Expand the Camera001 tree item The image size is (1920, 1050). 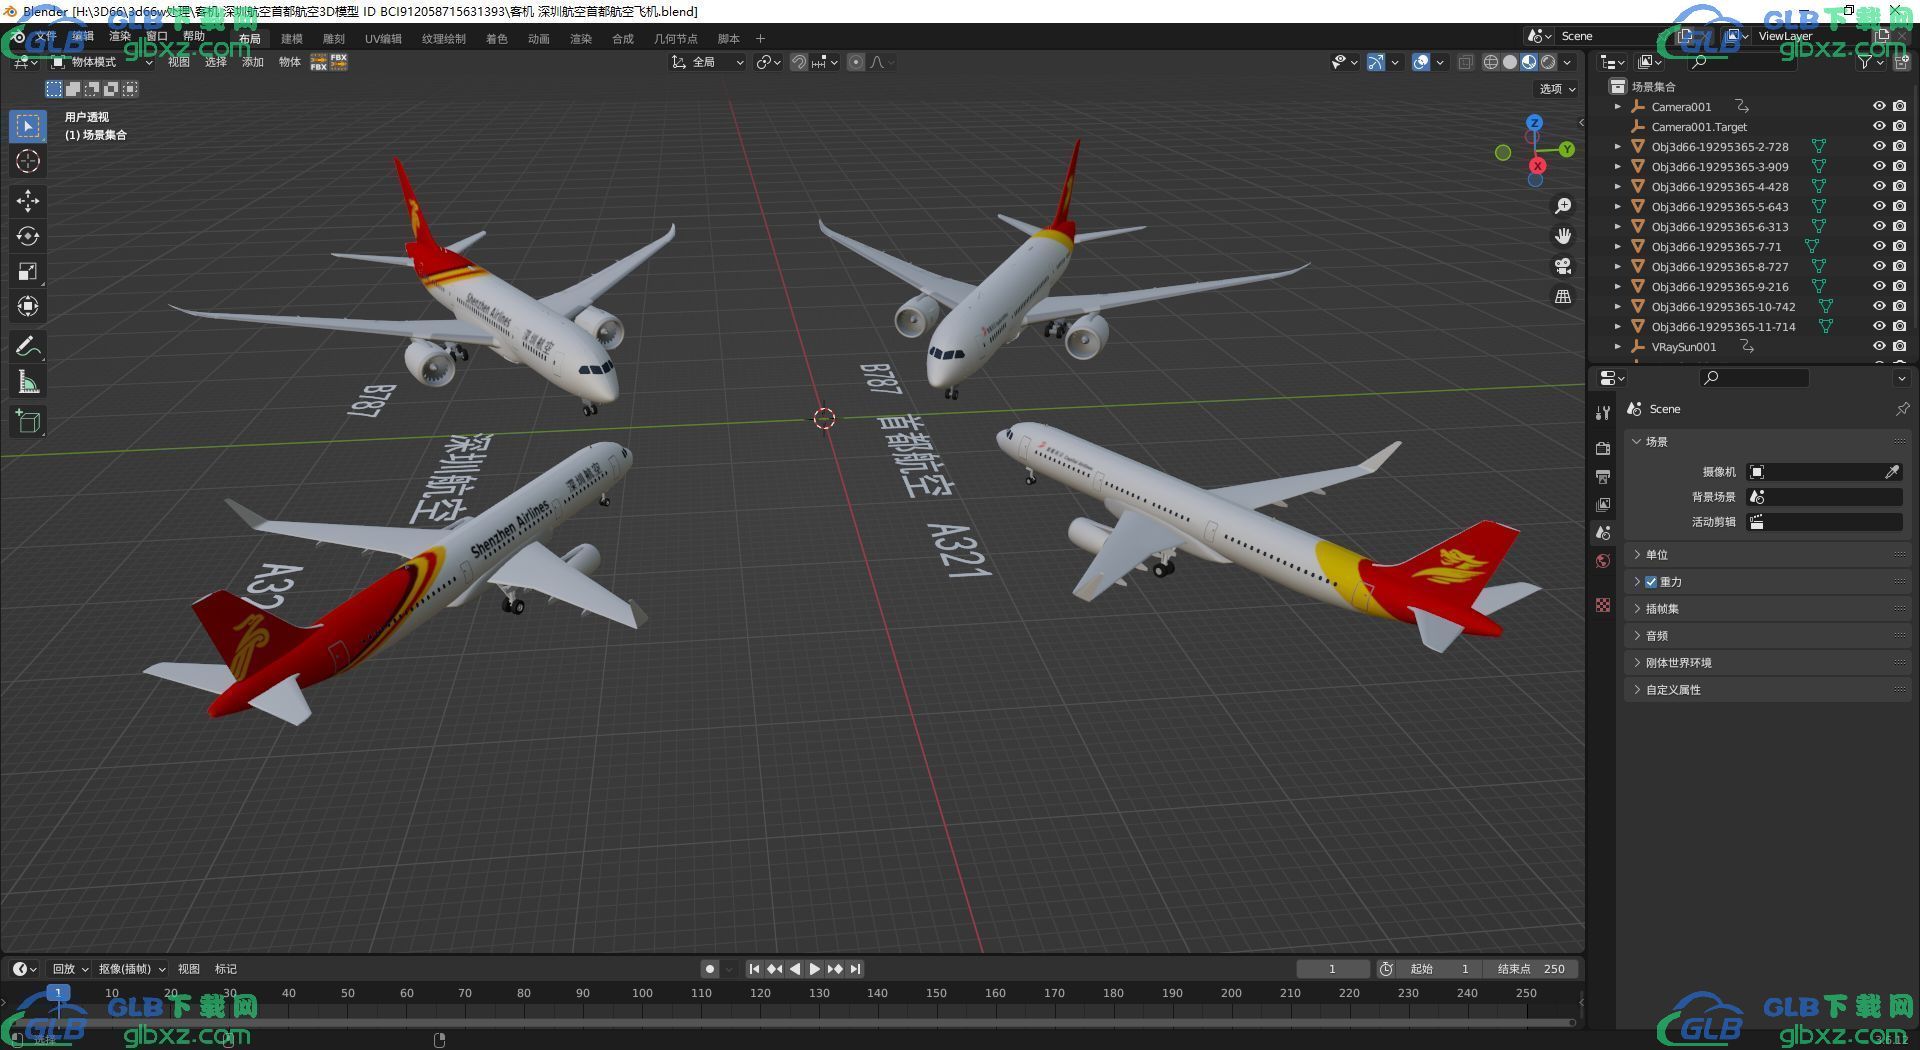click(1618, 106)
